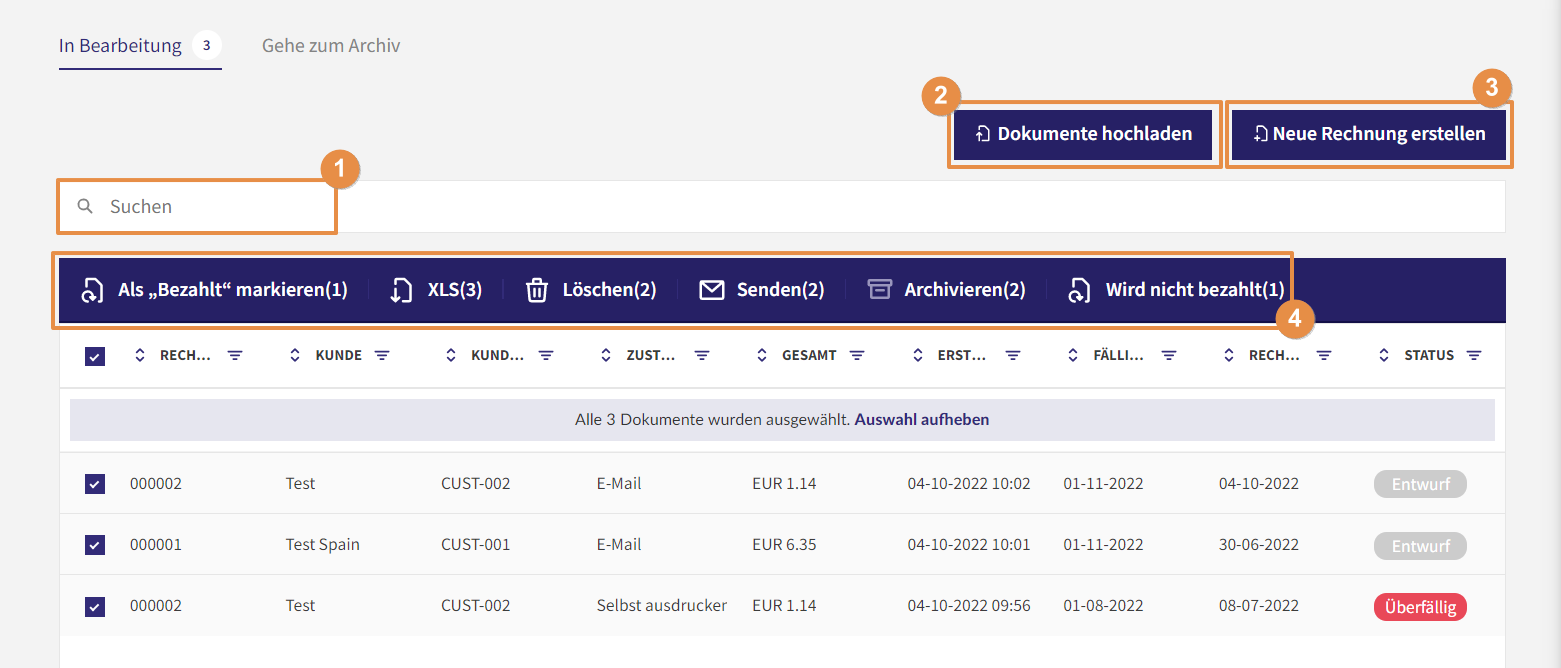This screenshot has width=1561, height=668.
Task: Click the "04-10-2022 09:56" creation date
Action: [x=969, y=606]
